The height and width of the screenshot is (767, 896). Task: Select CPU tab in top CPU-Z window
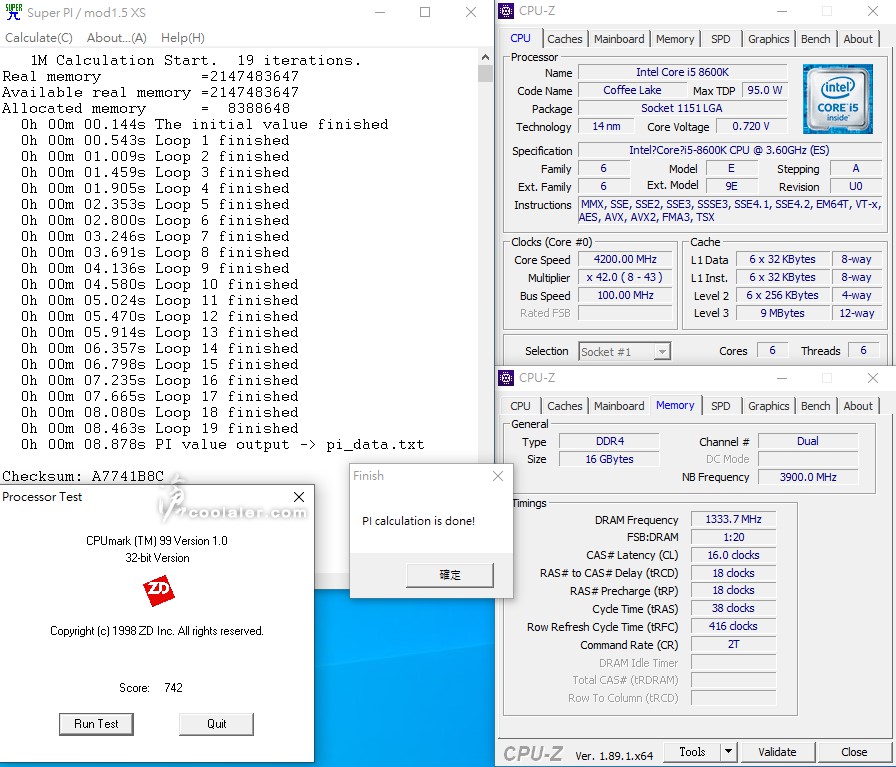point(520,38)
